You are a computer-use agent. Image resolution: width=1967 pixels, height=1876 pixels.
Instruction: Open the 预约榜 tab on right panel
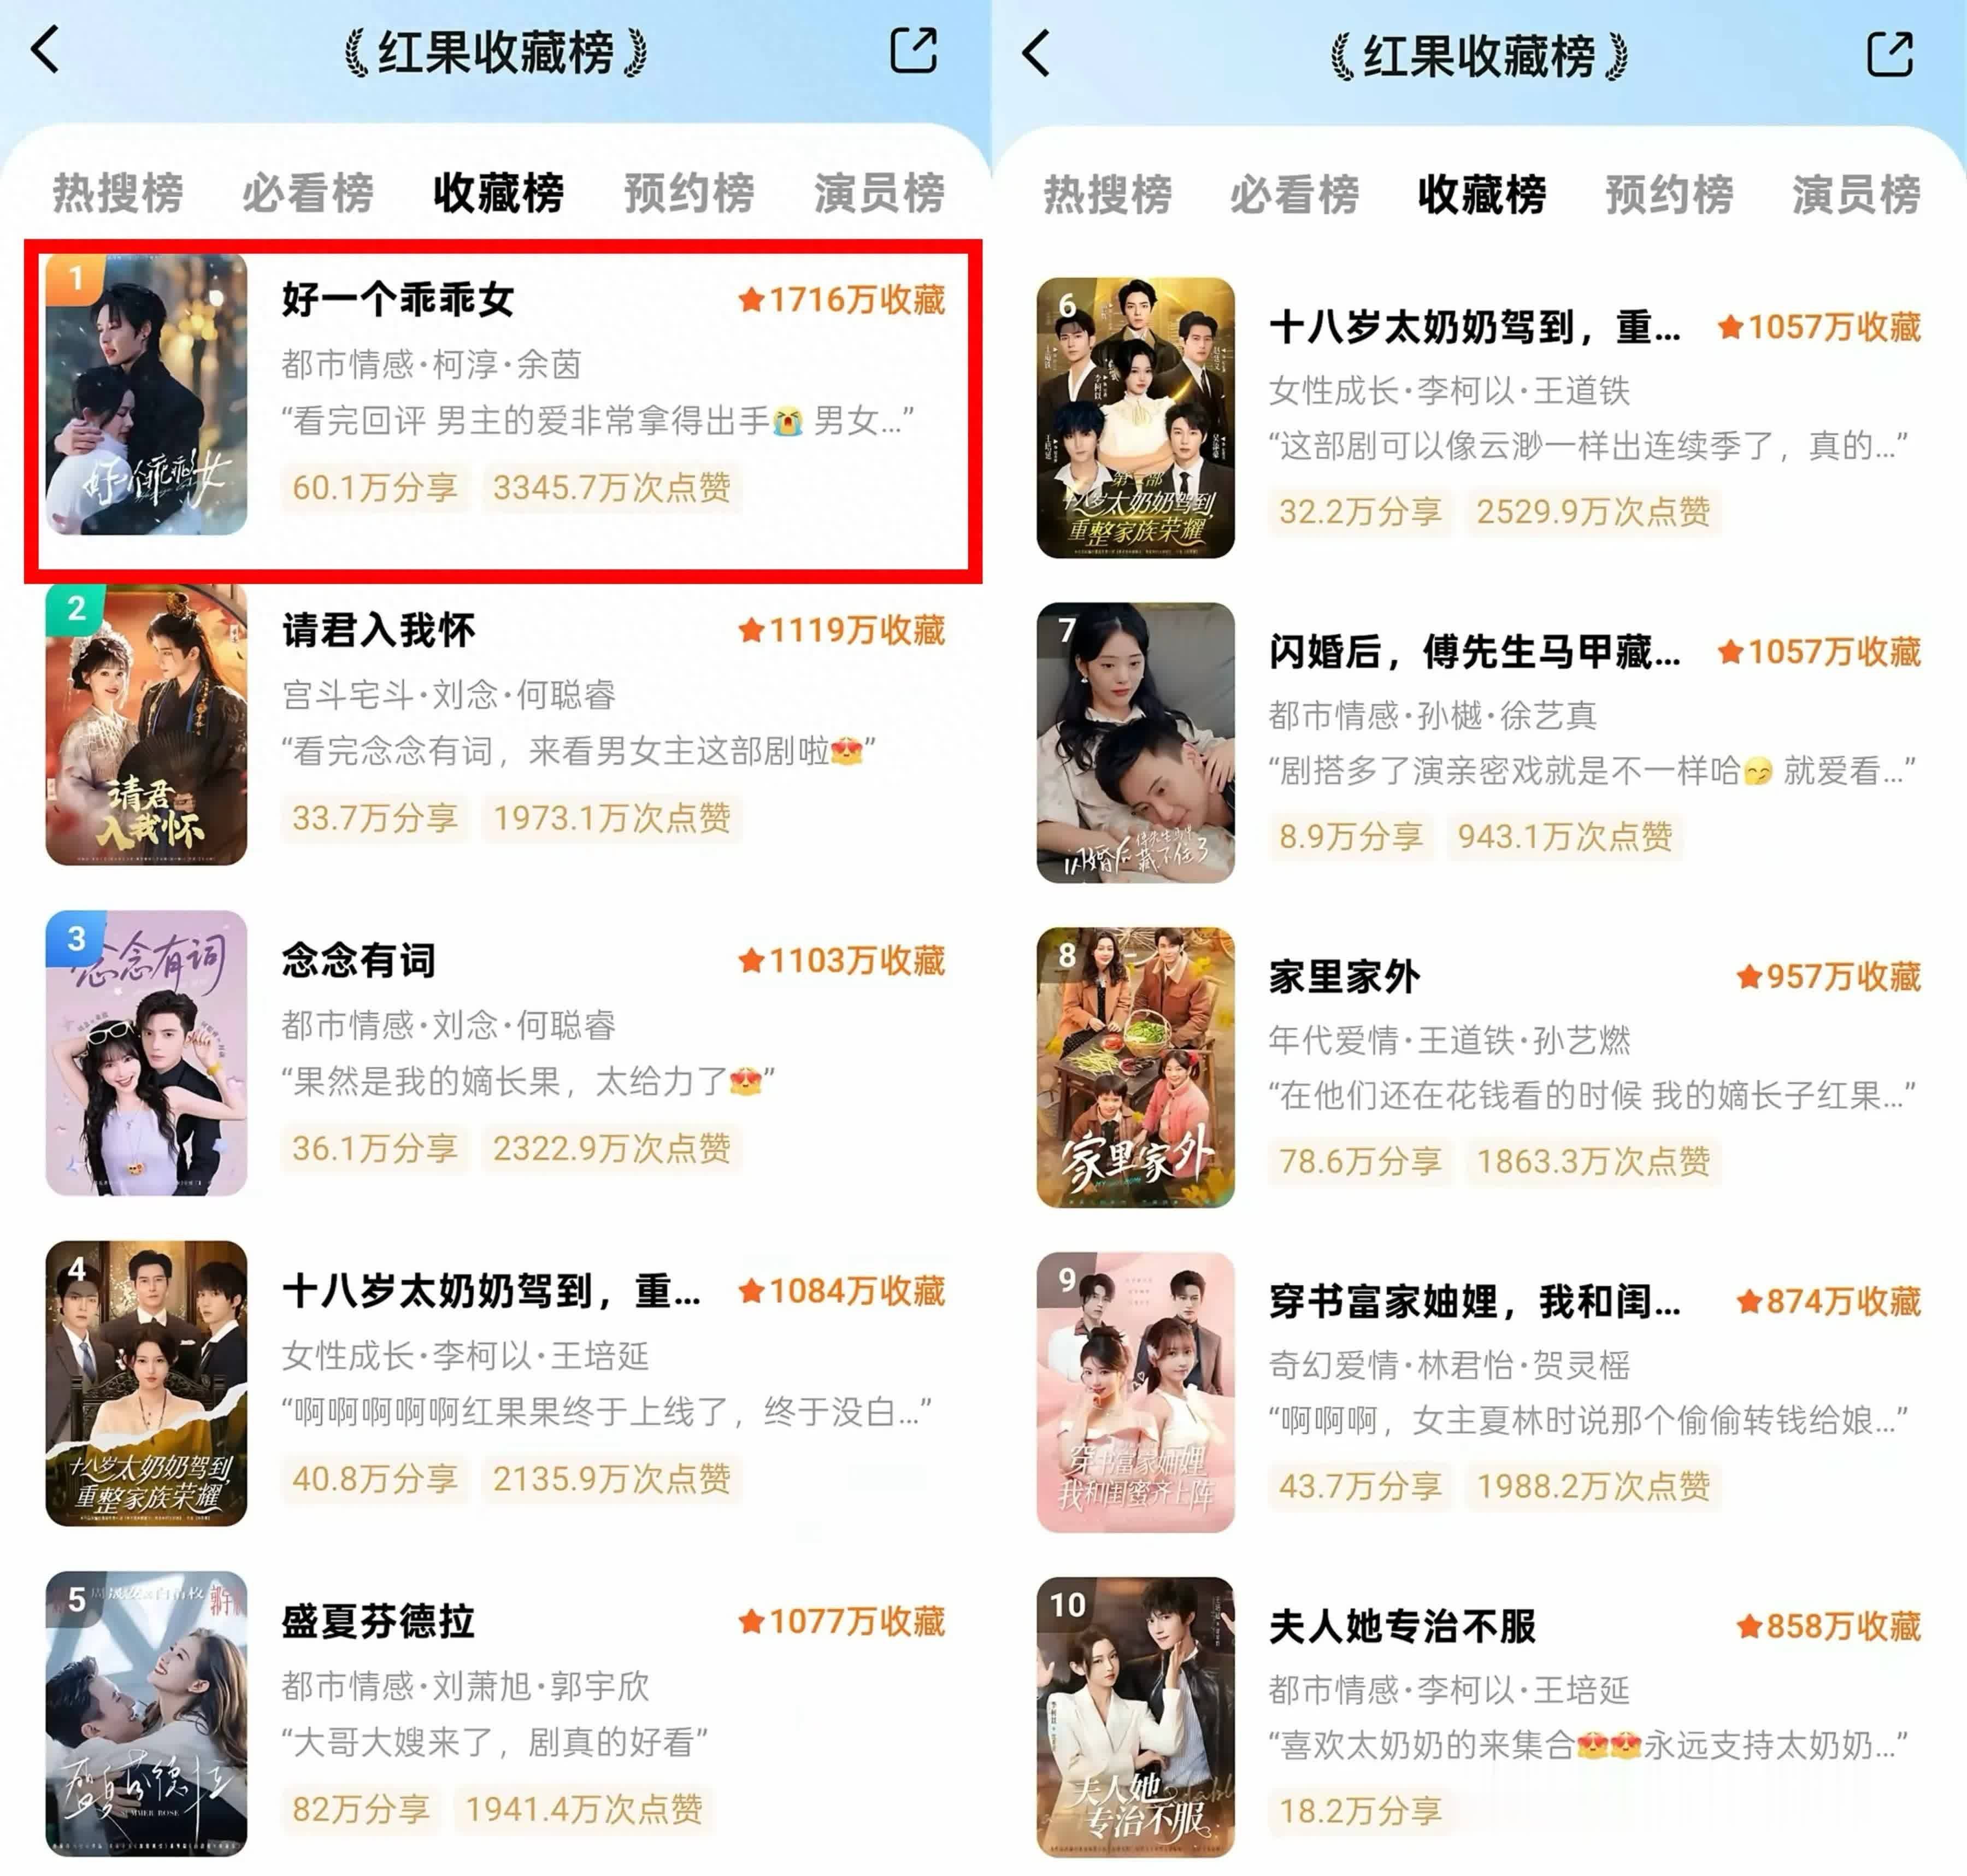(1669, 194)
